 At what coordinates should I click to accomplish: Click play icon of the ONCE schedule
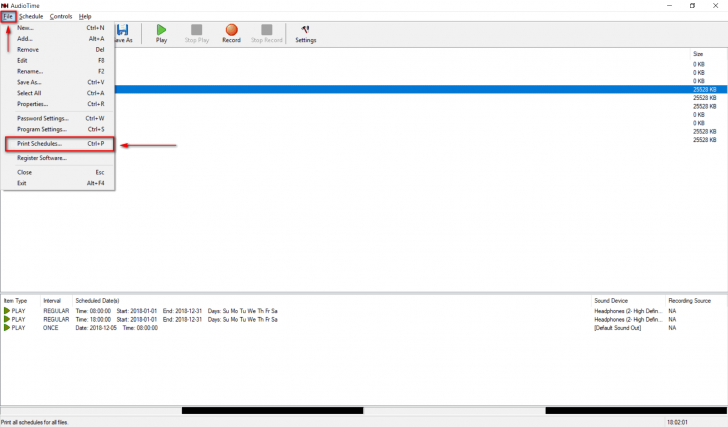point(6,327)
